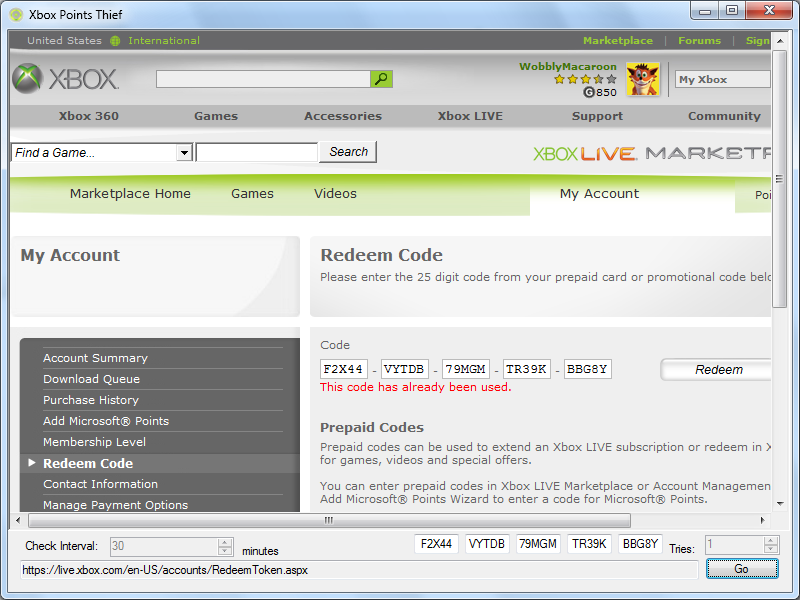Click the green magnifier search icon
The height and width of the screenshot is (600, 800).
[381, 79]
